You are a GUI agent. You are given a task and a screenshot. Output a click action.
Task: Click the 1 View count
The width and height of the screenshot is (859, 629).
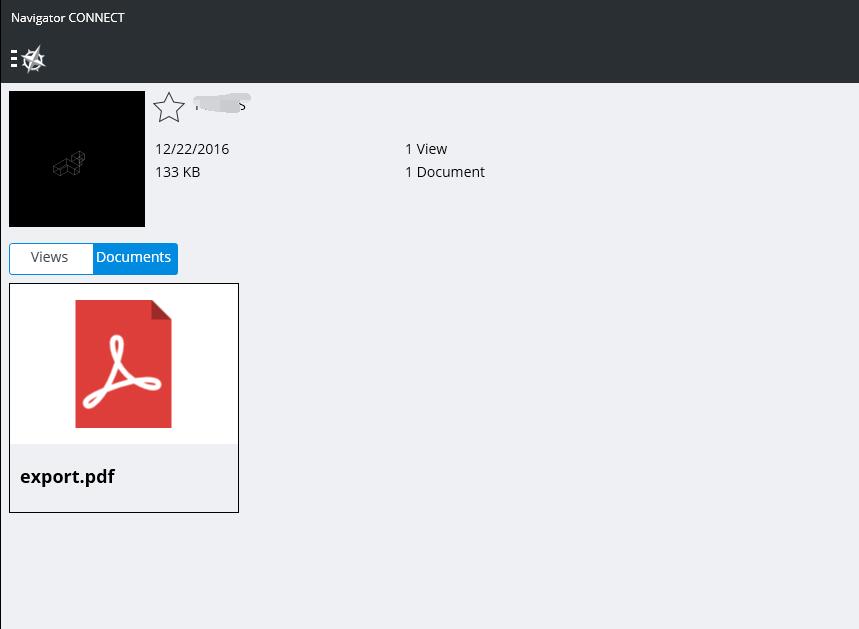tap(426, 149)
